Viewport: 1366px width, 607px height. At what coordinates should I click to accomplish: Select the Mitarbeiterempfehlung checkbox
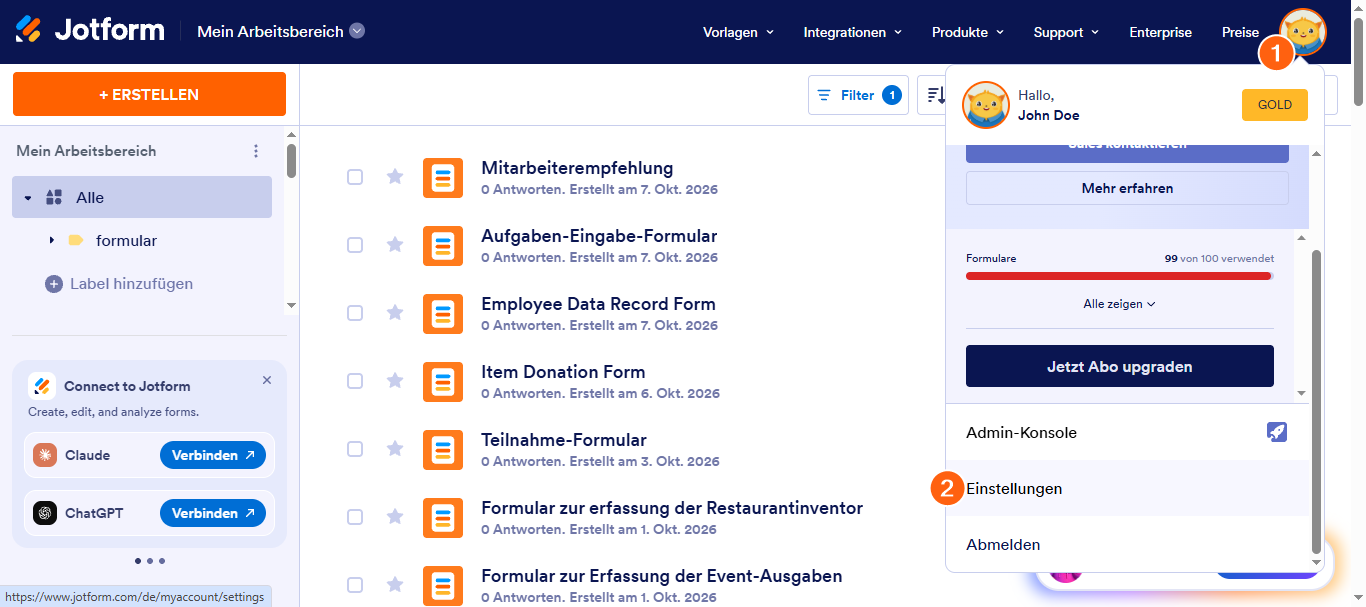(x=355, y=177)
